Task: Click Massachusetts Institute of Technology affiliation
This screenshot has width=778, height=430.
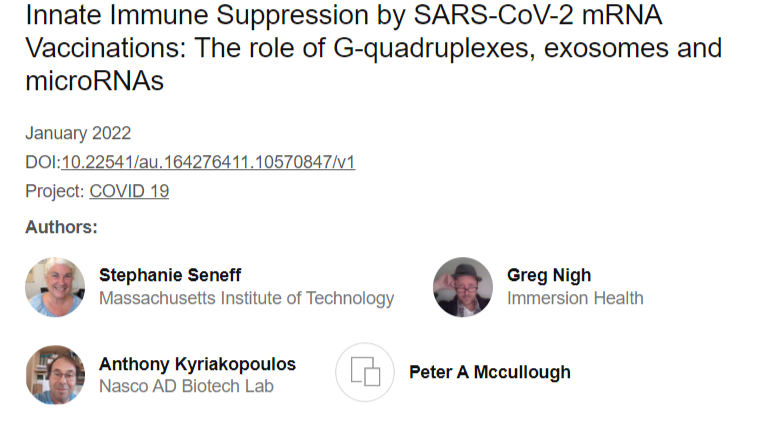Action: click(x=246, y=298)
